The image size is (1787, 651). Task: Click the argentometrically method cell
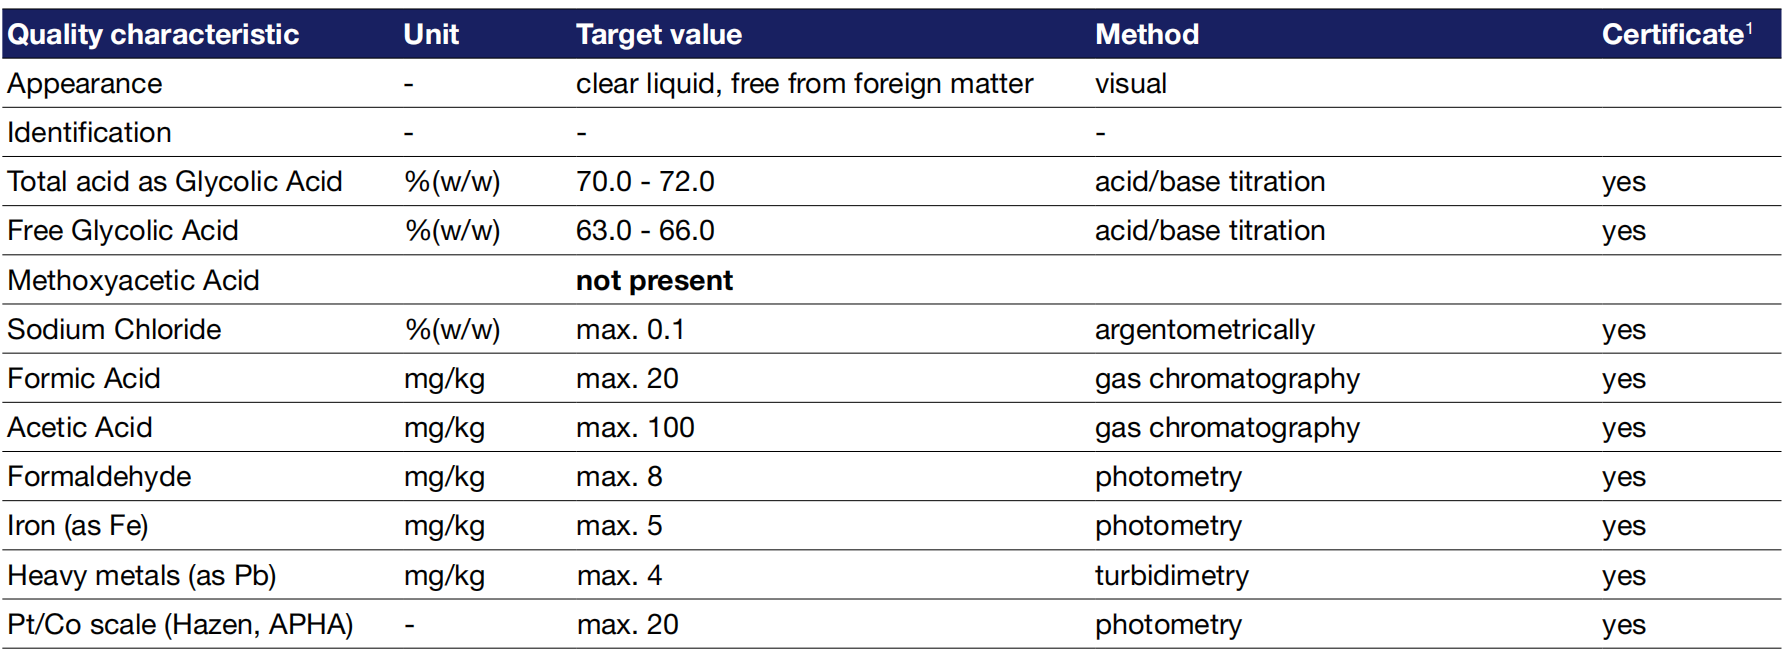click(1204, 330)
